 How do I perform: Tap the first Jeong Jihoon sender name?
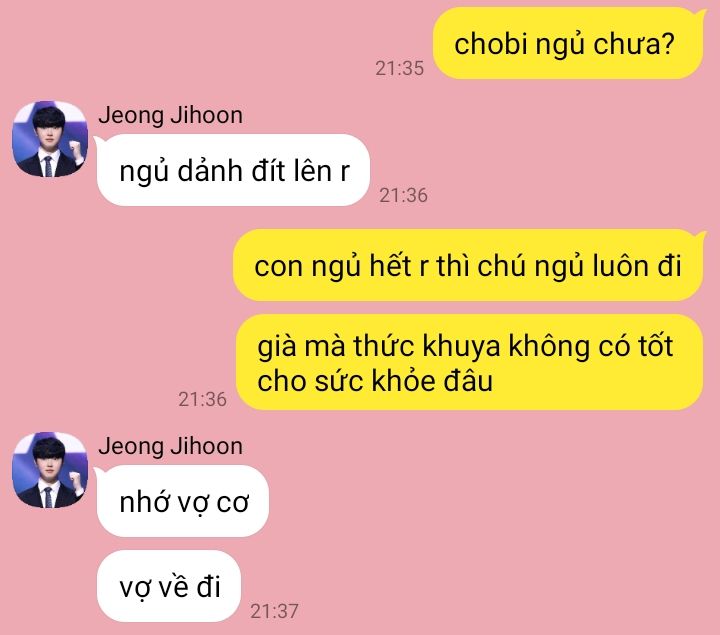[x=170, y=115]
